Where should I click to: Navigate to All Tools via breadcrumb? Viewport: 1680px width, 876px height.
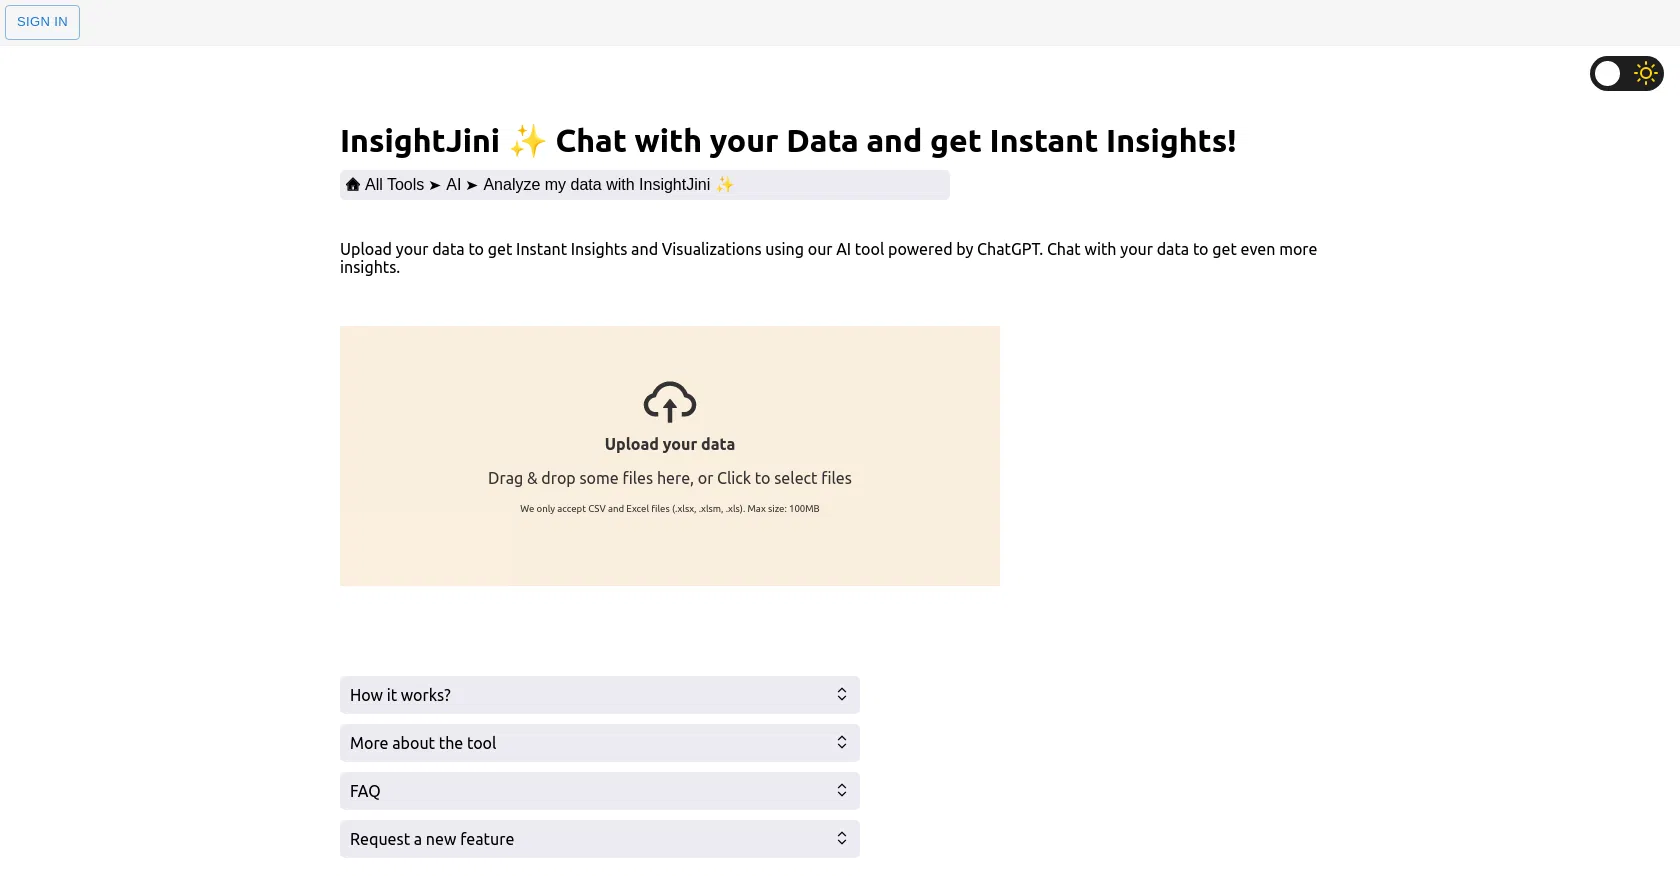(395, 184)
